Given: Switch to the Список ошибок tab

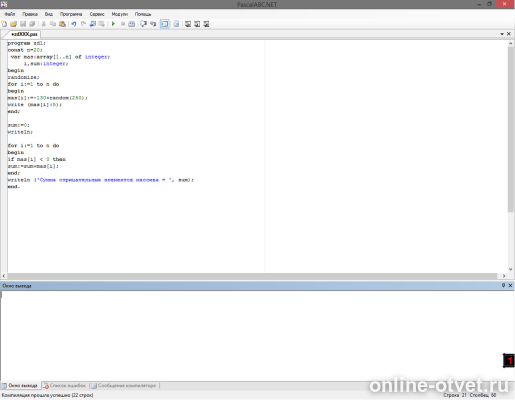Looking at the screenshot, I should pyautogui.click(x=65, y=386).
